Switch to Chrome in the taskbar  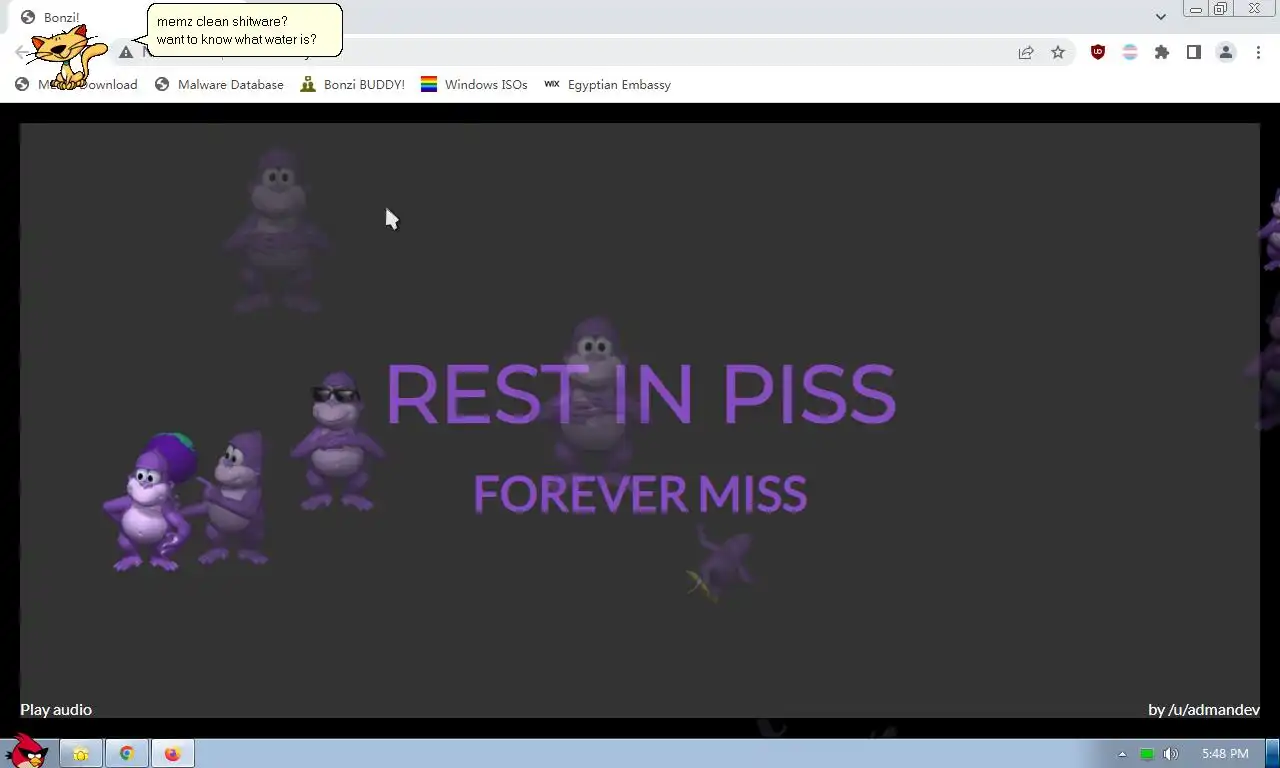click(x=127, y=754)
